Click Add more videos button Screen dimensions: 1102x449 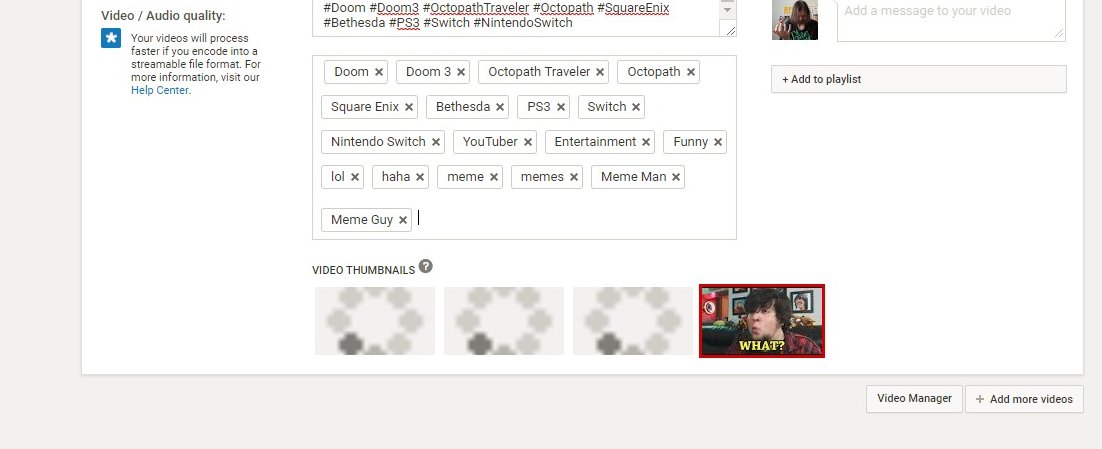coord(1024,399)
